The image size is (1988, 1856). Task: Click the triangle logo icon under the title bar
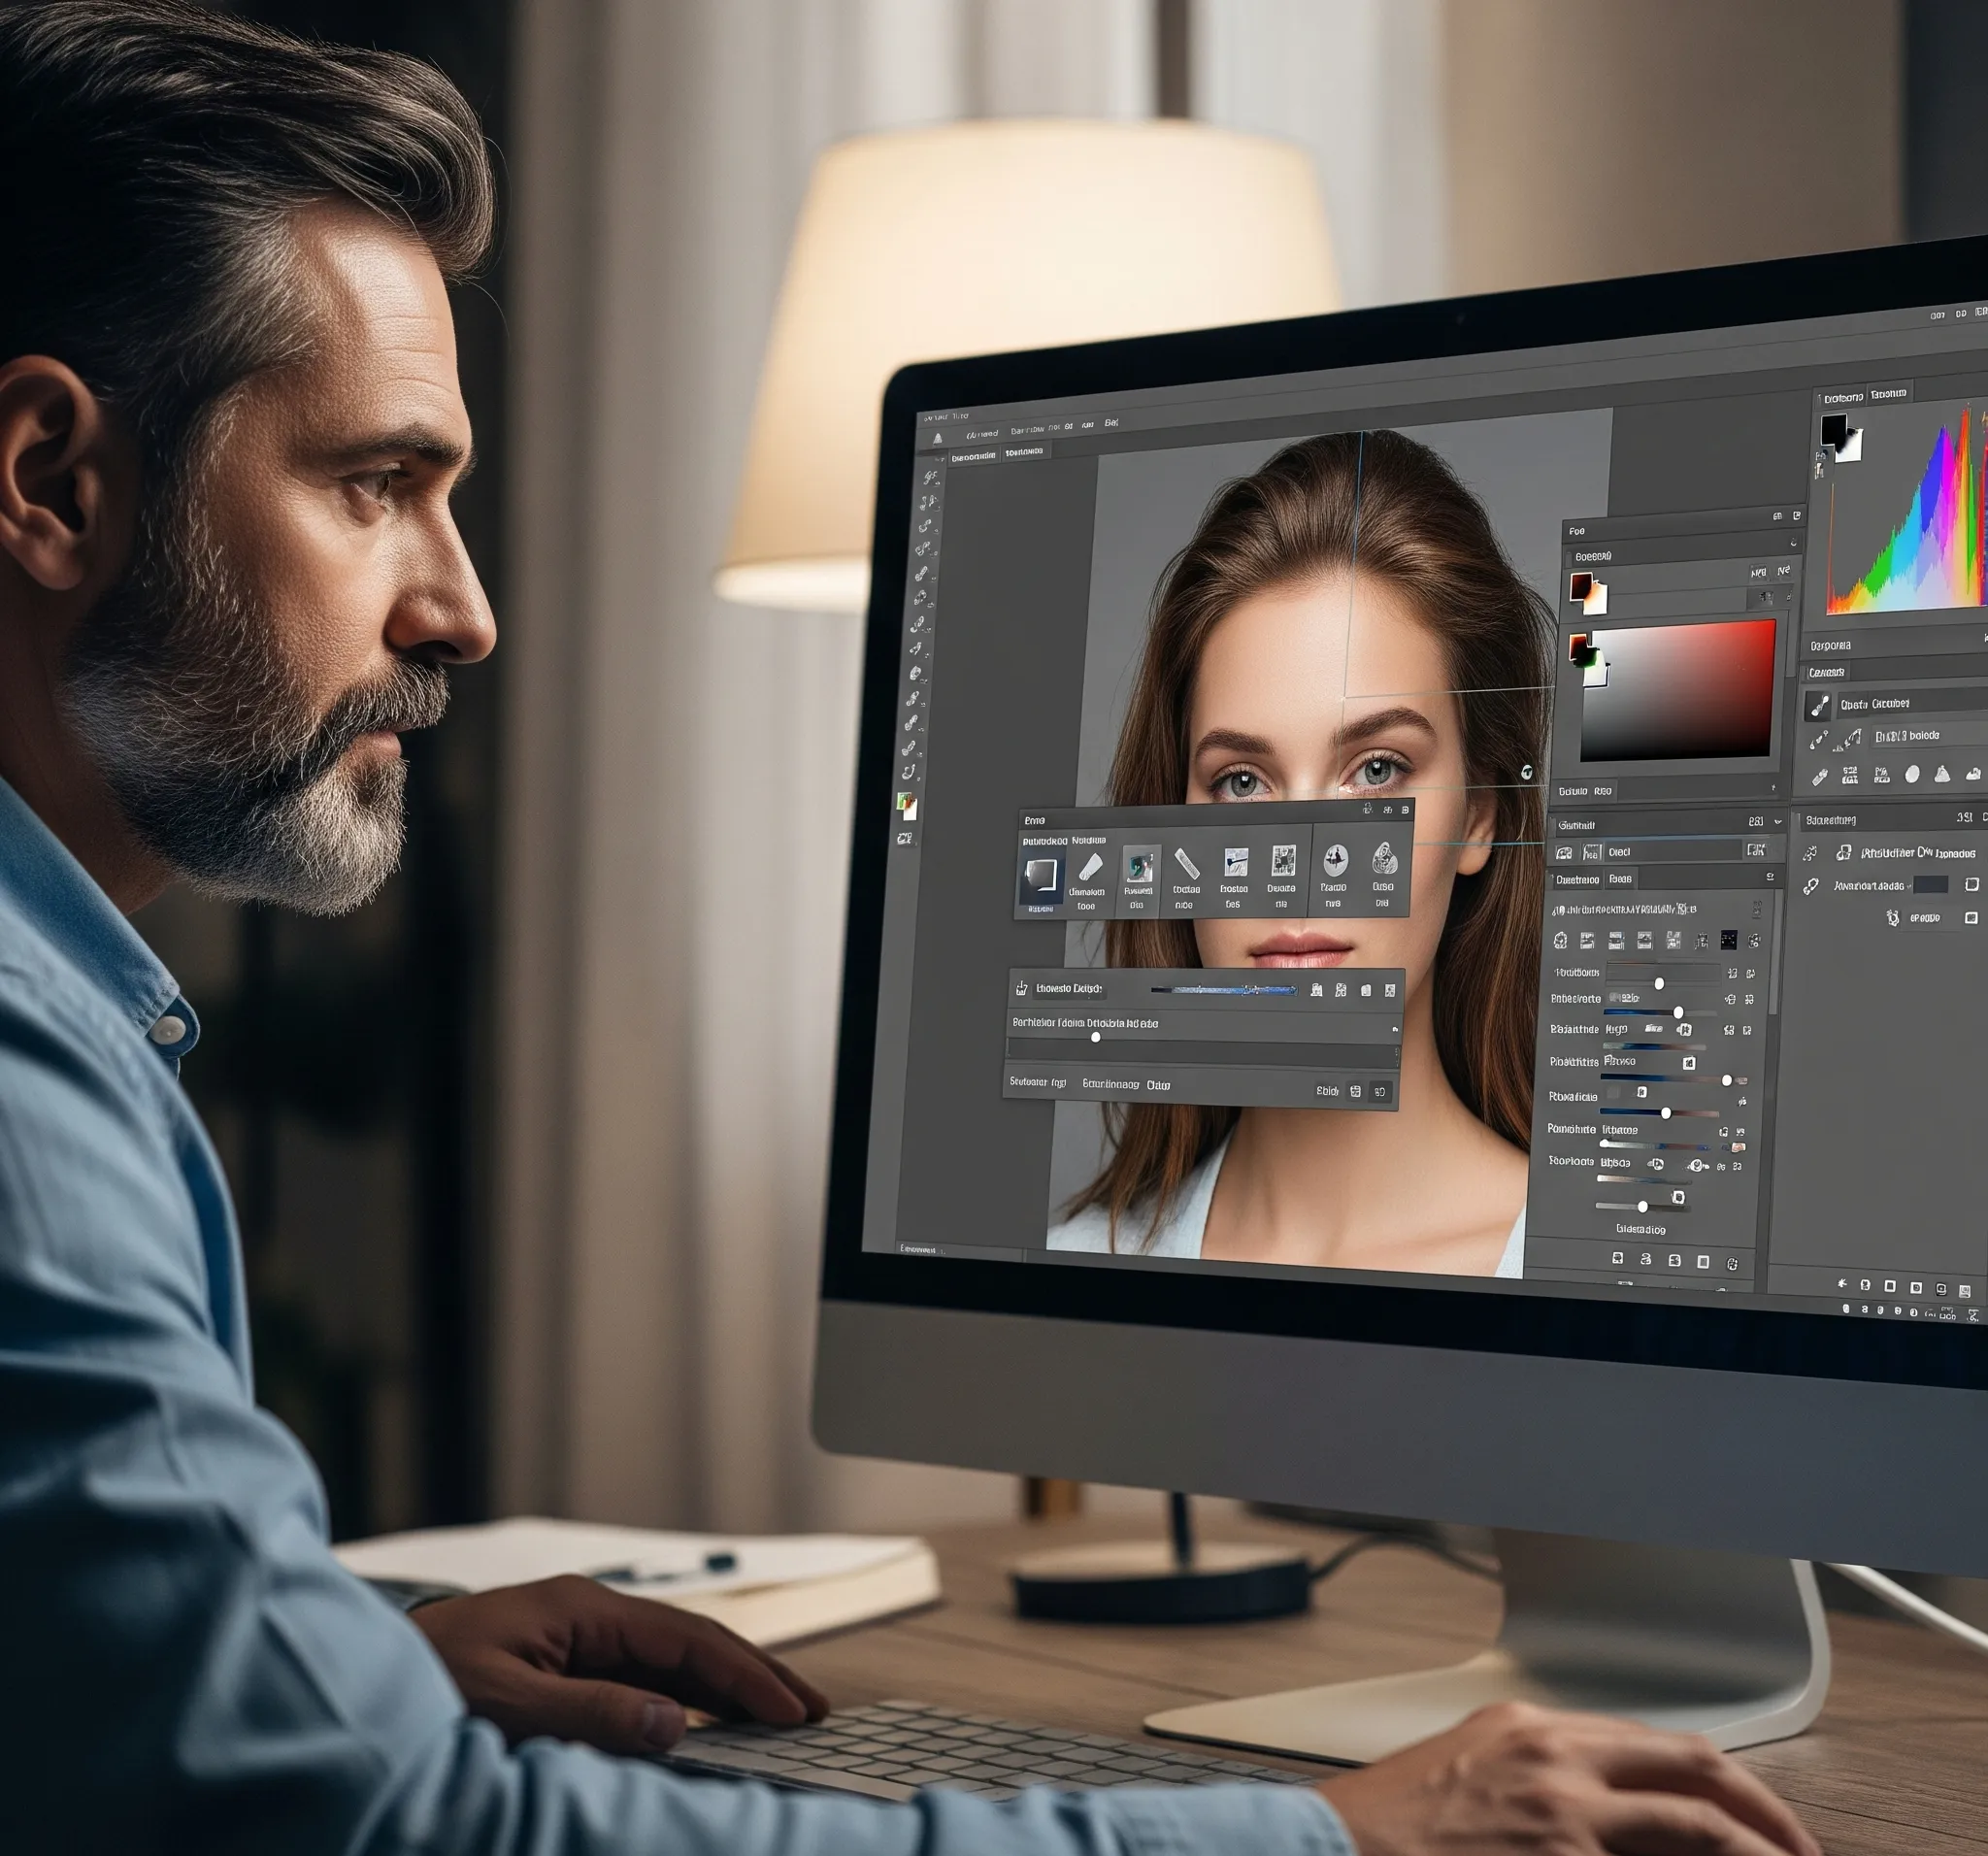click(x=937, y=438)
